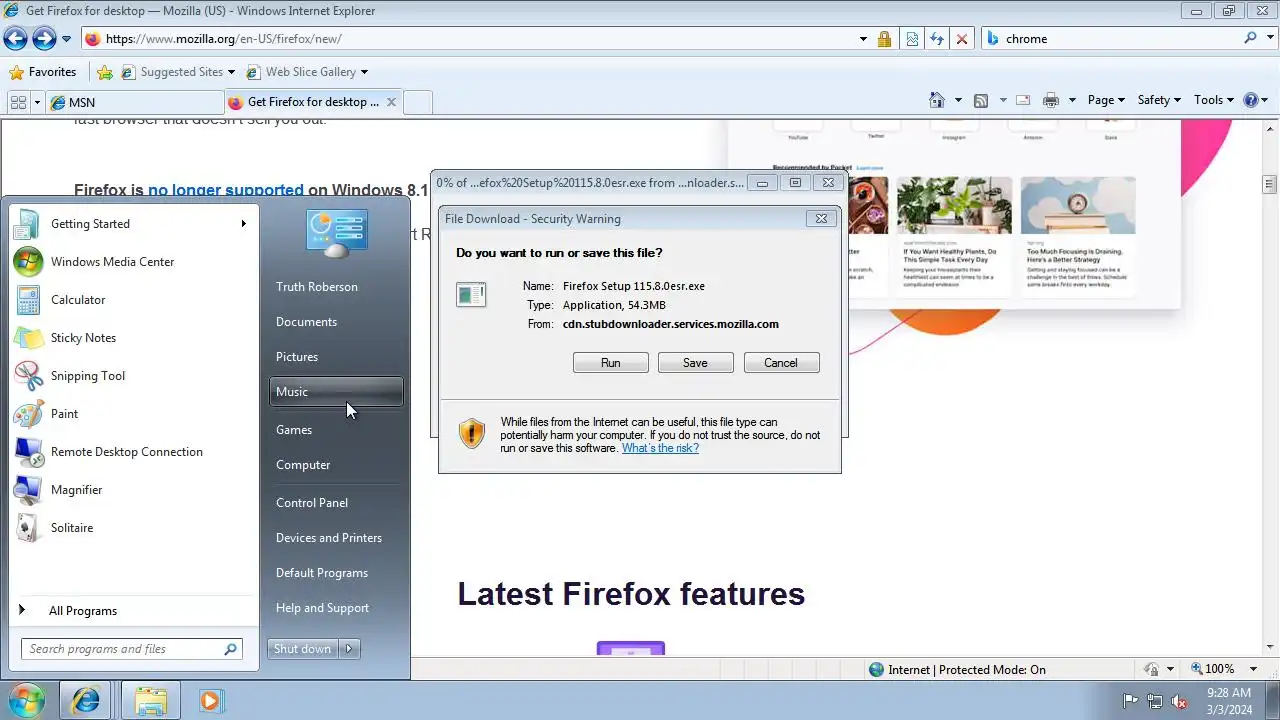Image resolution: width=1280 pixels, height=720 pixels.
Task: Click the search magnifier icon
Action: point(1250,38)
